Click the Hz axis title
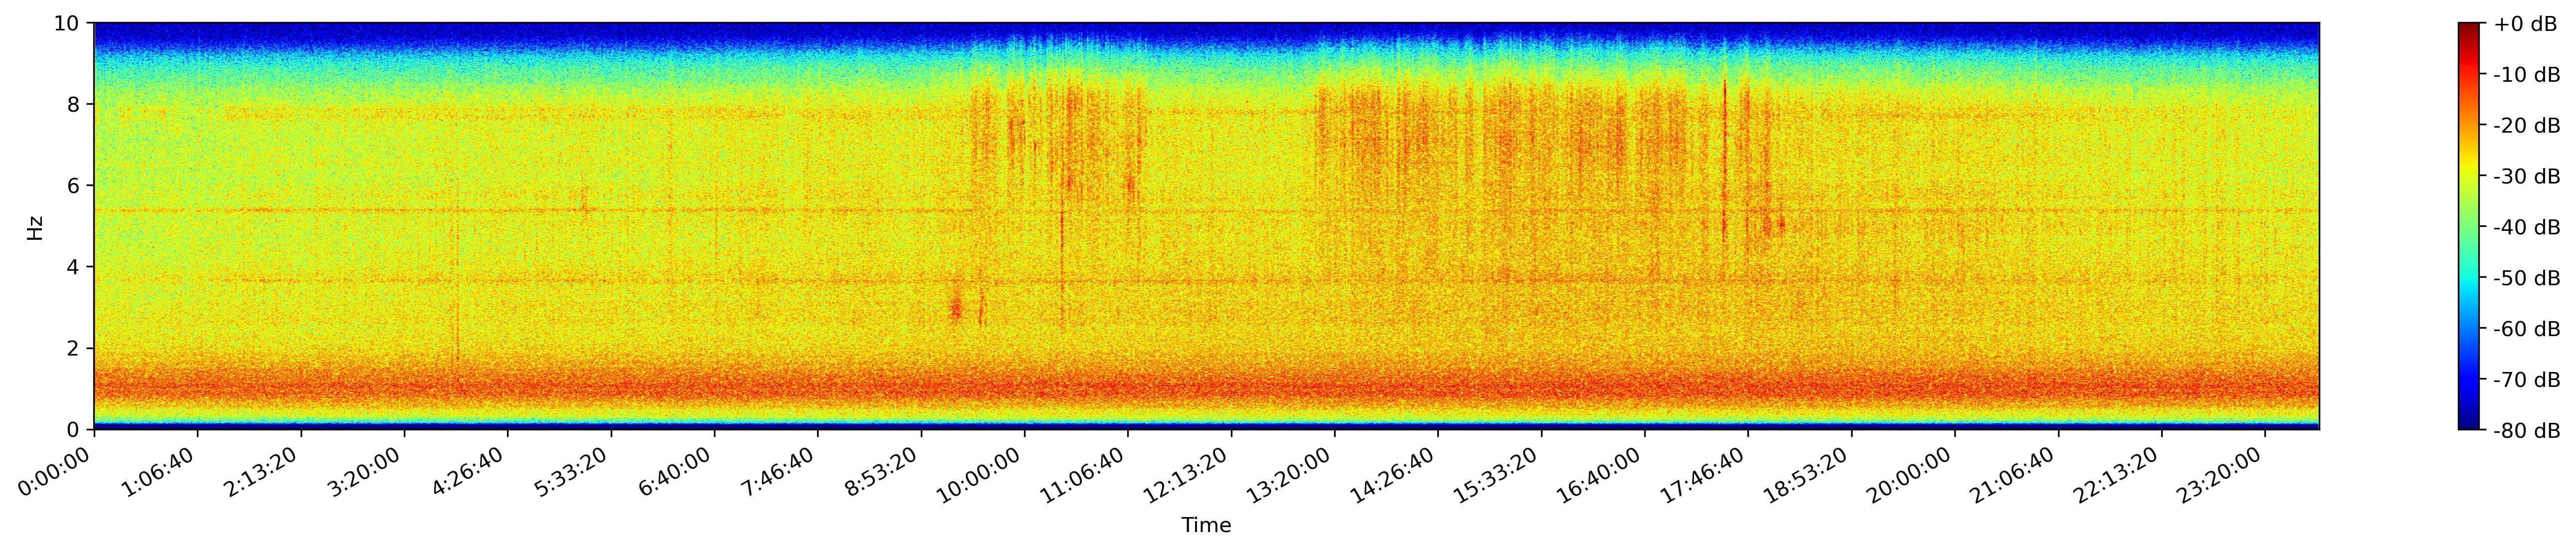Viewport: 2576px width, 551px height. pyautogui.click(x=35, y=227)
